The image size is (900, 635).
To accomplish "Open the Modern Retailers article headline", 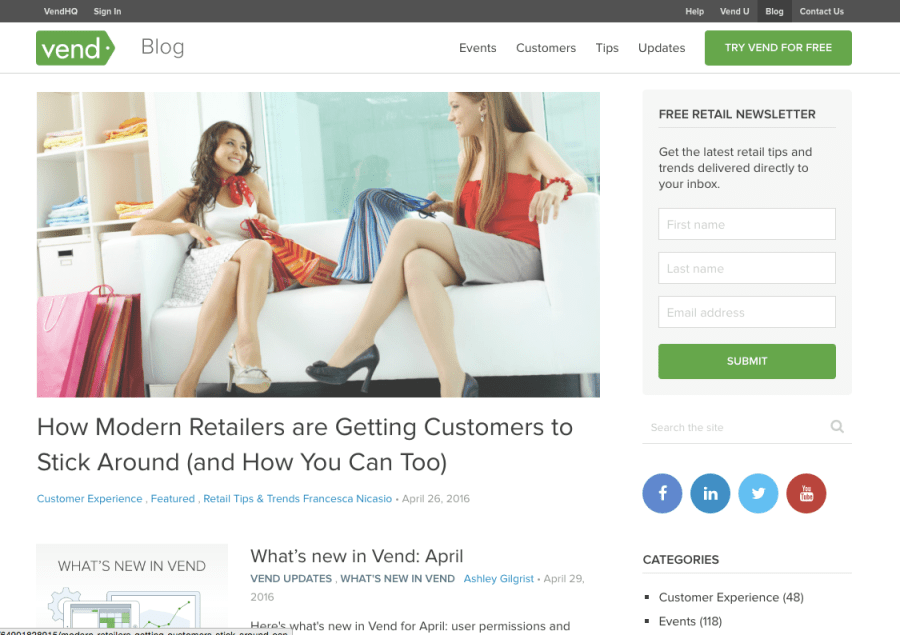I will pyautogui.click(x=305, y=444).
